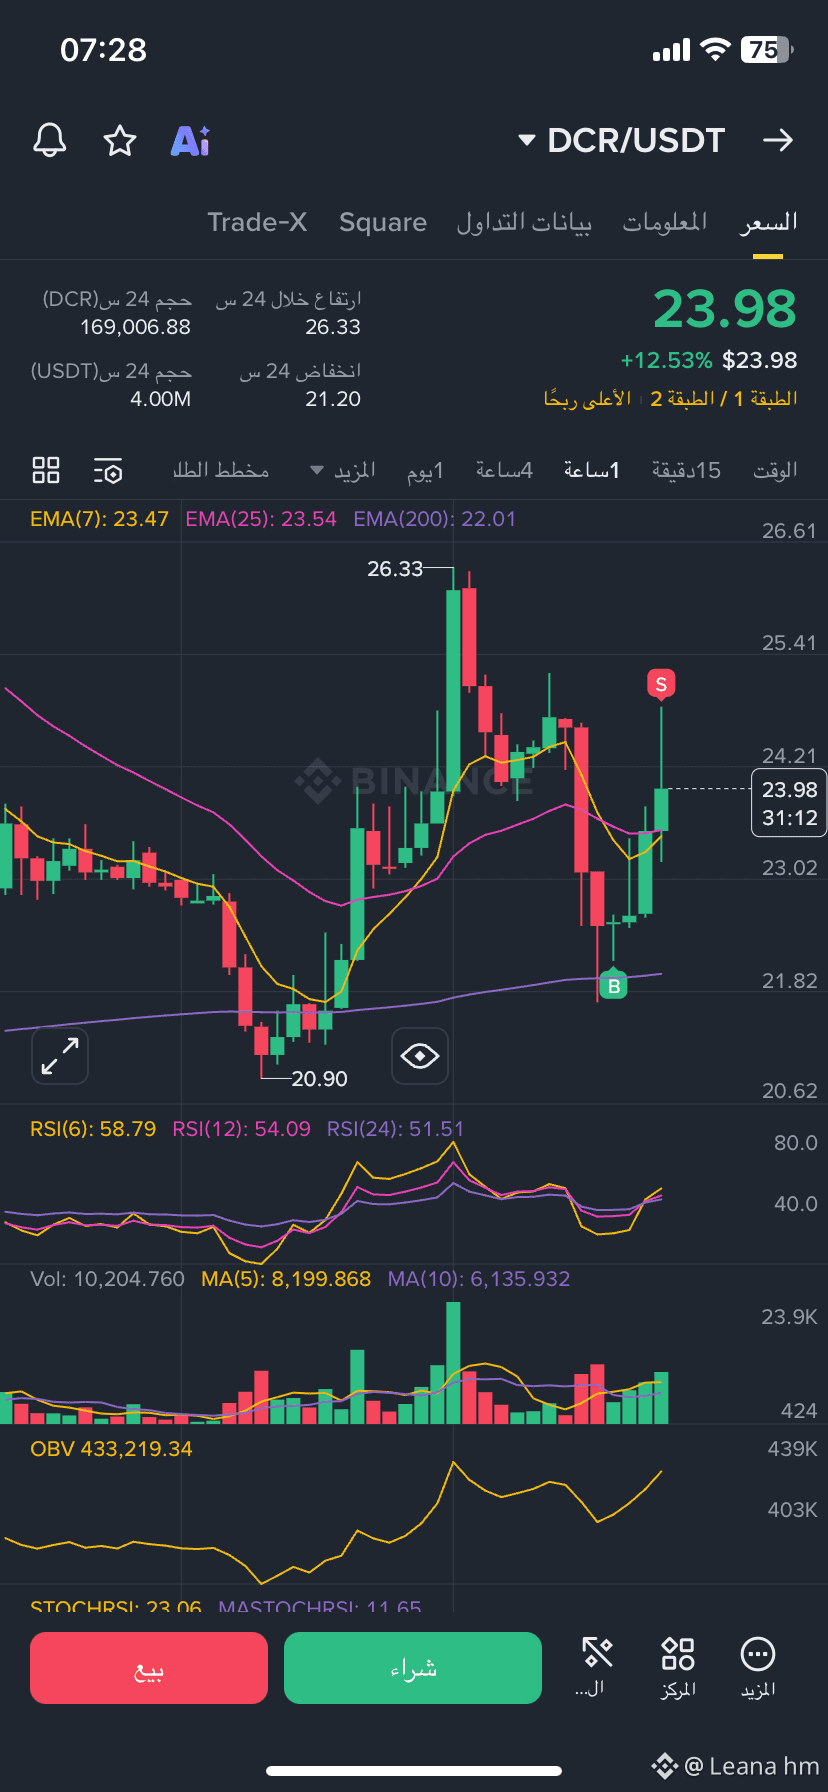Tap the +12.53% change value
This screenshot has width=828, height=1792.
tap(667, 361)
